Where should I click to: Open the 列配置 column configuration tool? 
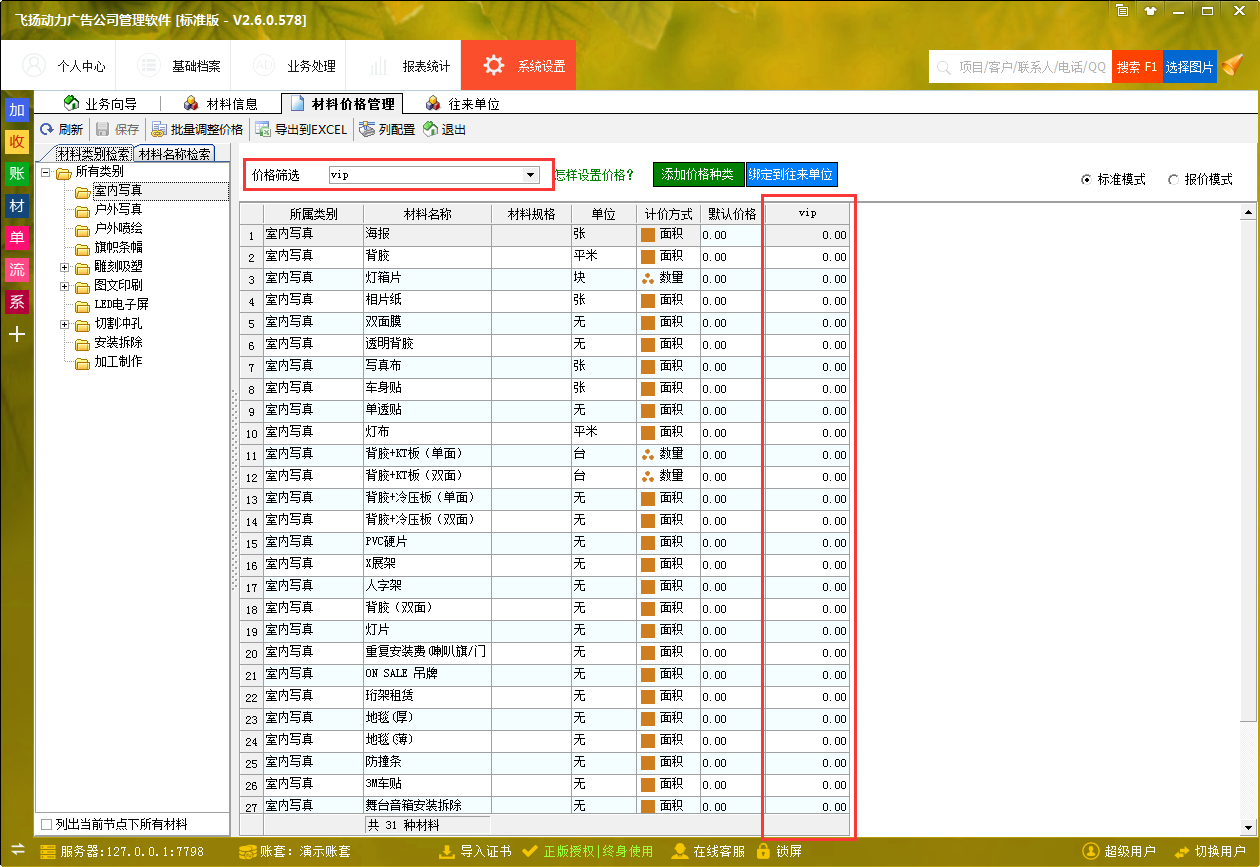pos(386,128)
